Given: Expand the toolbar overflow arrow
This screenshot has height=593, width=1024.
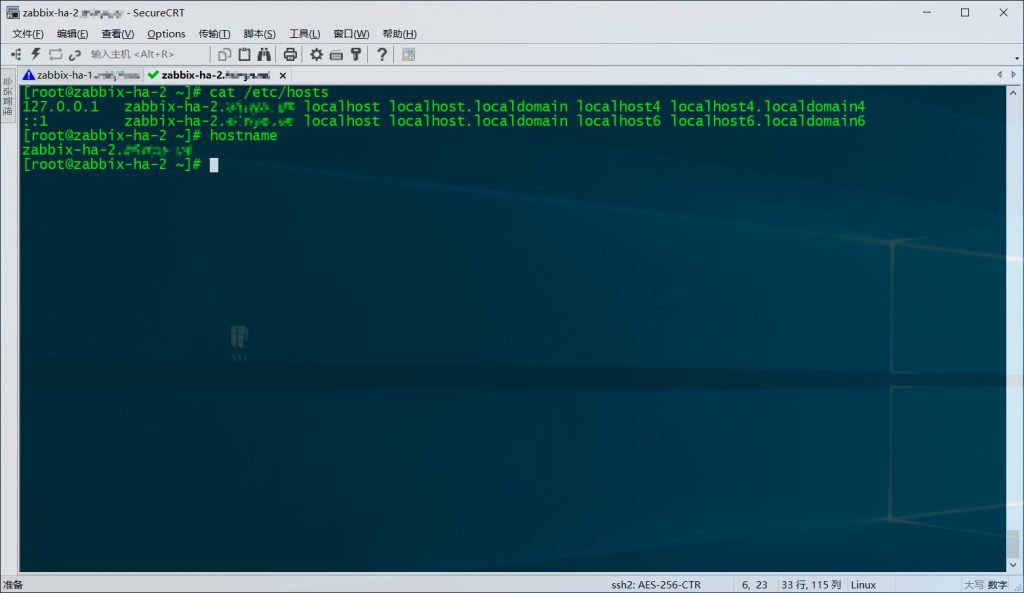Looking at the screenshot, I should pos(1017,59).
